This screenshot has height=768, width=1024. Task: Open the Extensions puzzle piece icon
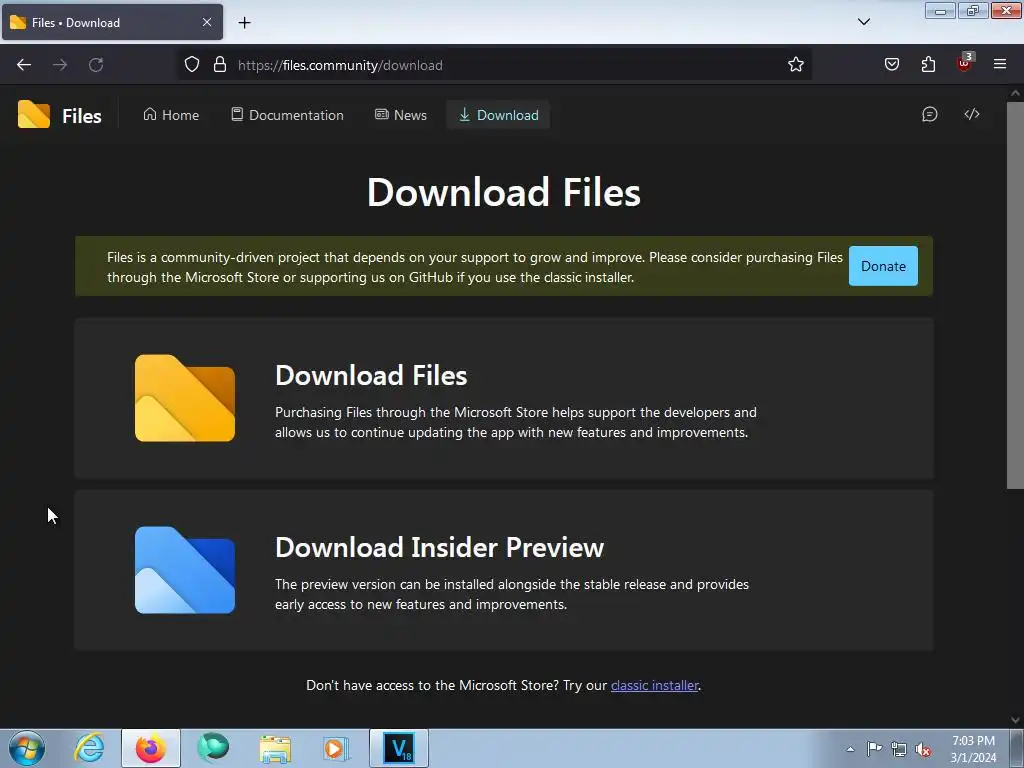click(928, 65)
